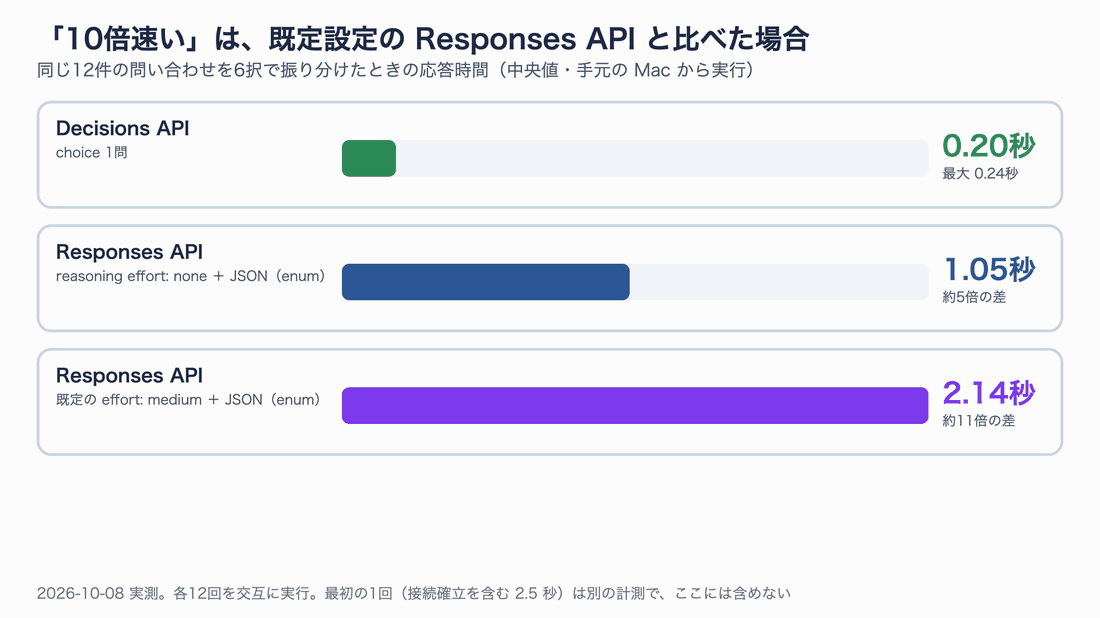Click the footnote starting 2026-10-08 実測
The width and height of the screenshot is (1100, 618).
(414, 593)
